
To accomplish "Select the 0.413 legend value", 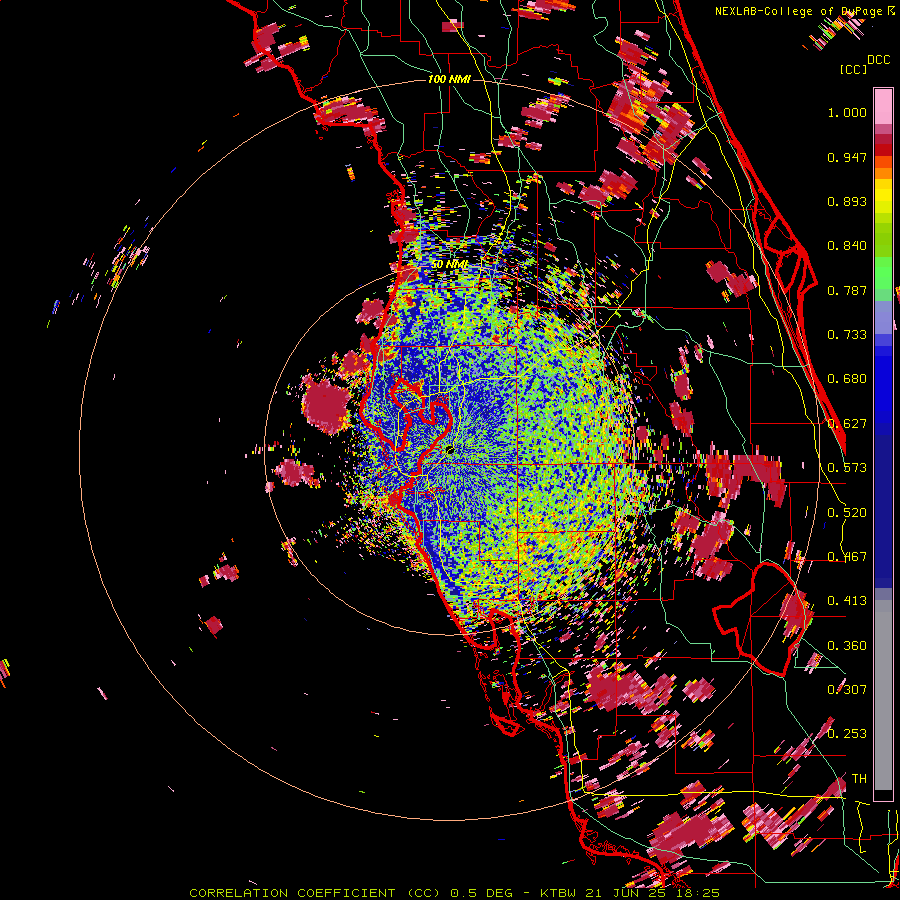I will (847, 601).
